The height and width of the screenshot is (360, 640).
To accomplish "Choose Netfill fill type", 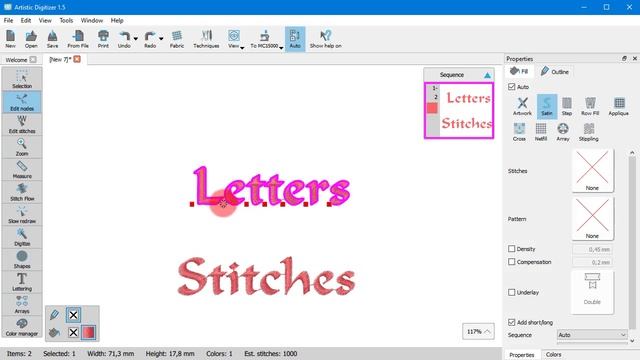I will (x=541, y=132).
